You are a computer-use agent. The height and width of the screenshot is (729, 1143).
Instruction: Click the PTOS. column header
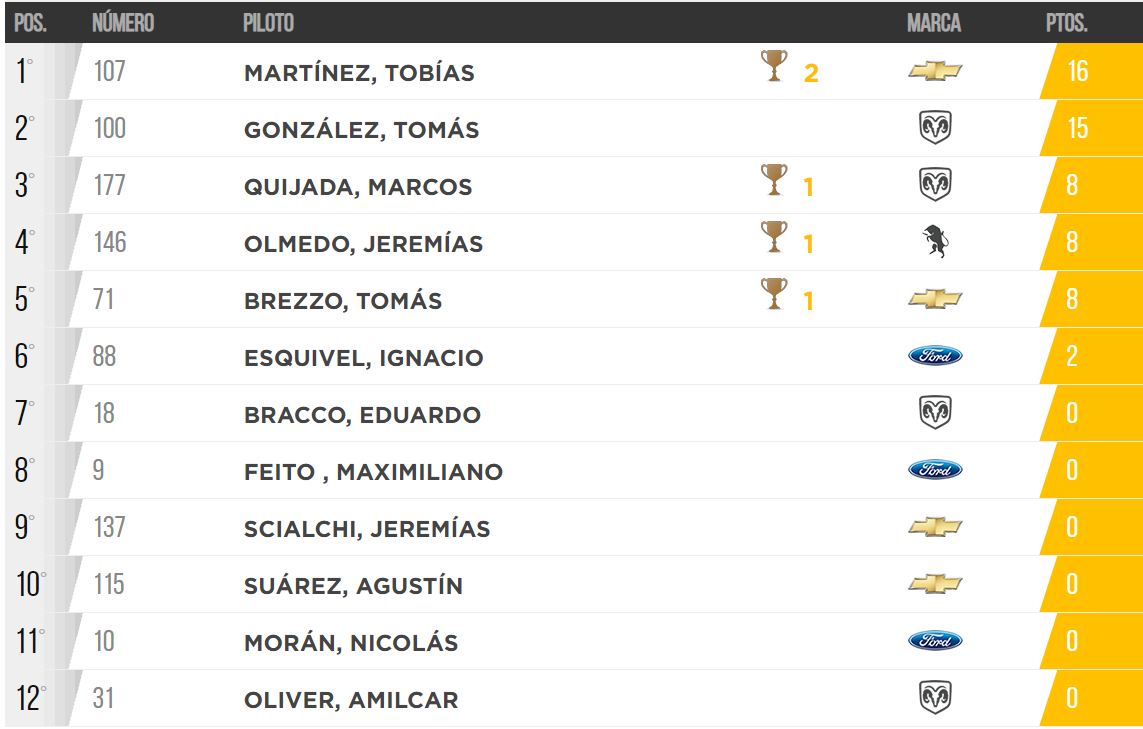(x=1066, y=23)
